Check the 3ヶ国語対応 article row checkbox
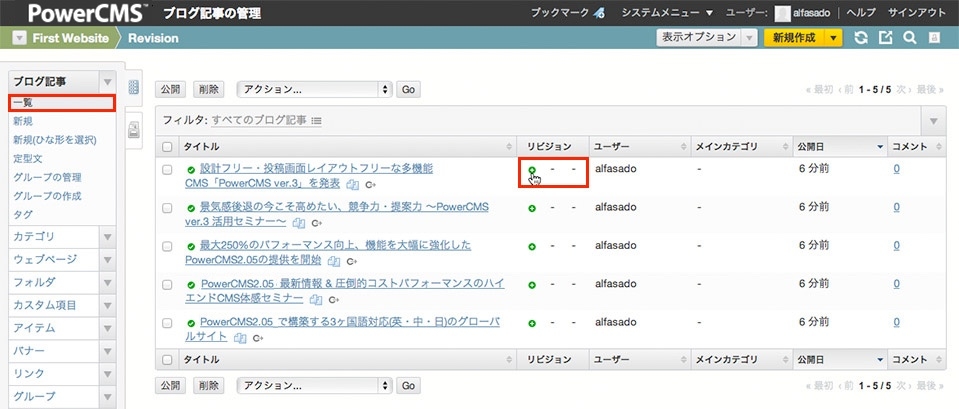Screen dimensions: 959x409 [x=167, y=324]
